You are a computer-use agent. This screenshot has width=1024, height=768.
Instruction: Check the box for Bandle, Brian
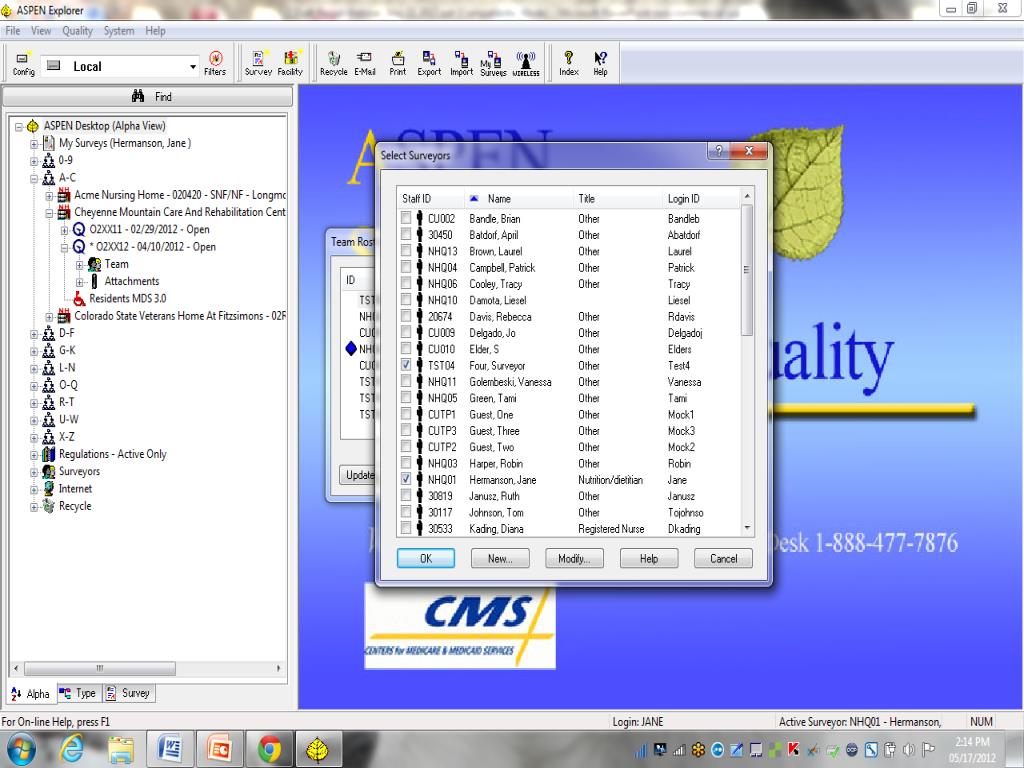coord(406,218)
